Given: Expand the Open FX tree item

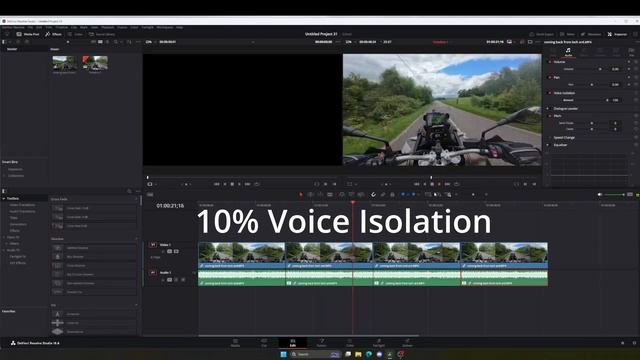Looking at the screenshot, I should click(x=4, y=237).
